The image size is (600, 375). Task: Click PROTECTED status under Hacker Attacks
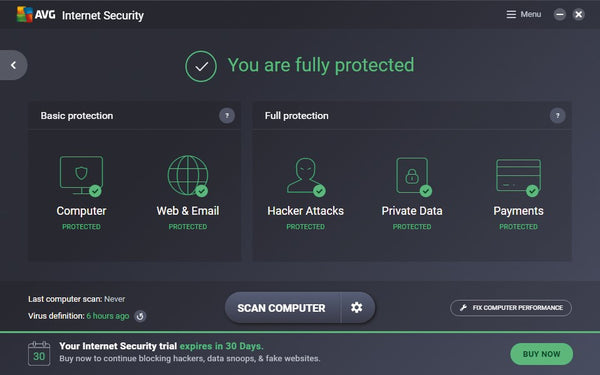tap(305, 227)
